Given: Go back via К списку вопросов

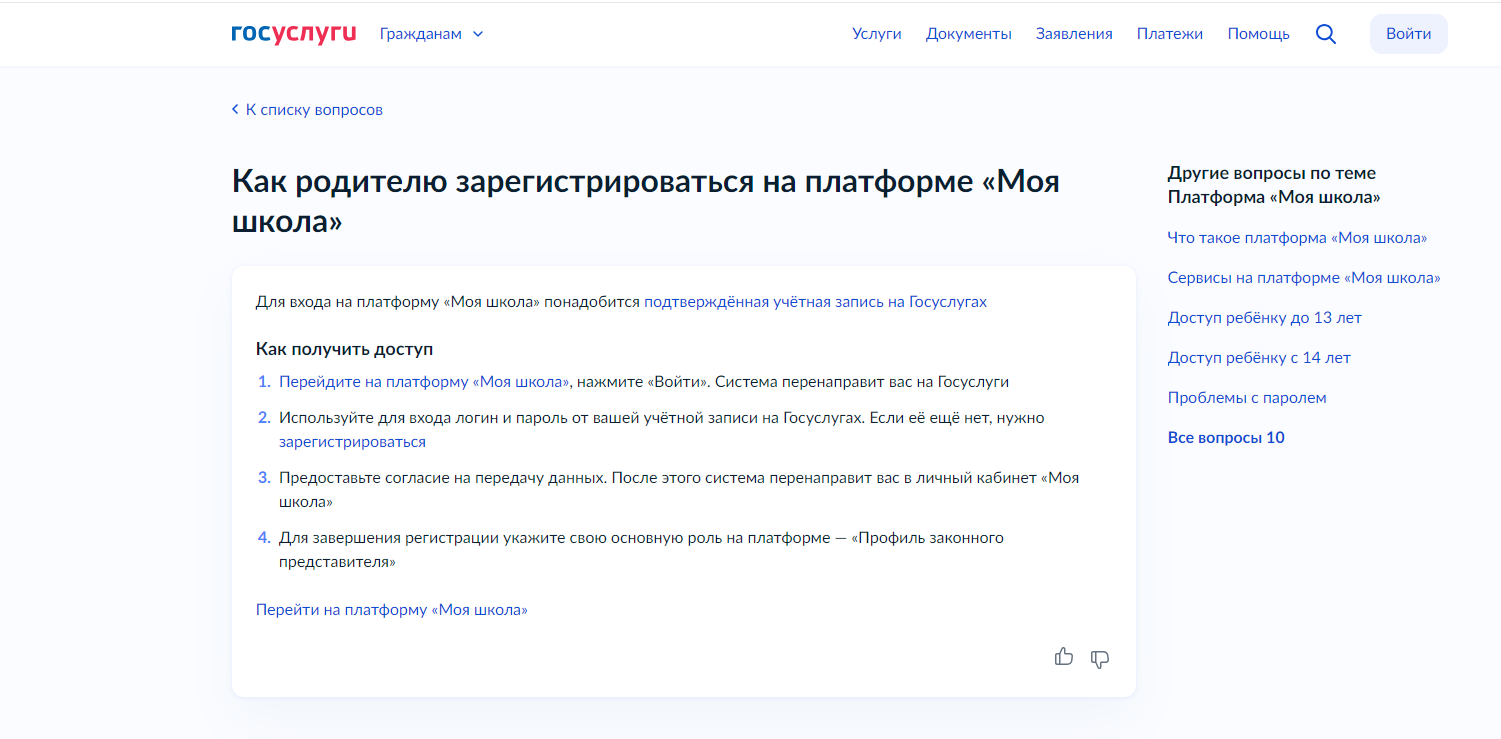Looking at the screenshot, I should pos(307,110).
